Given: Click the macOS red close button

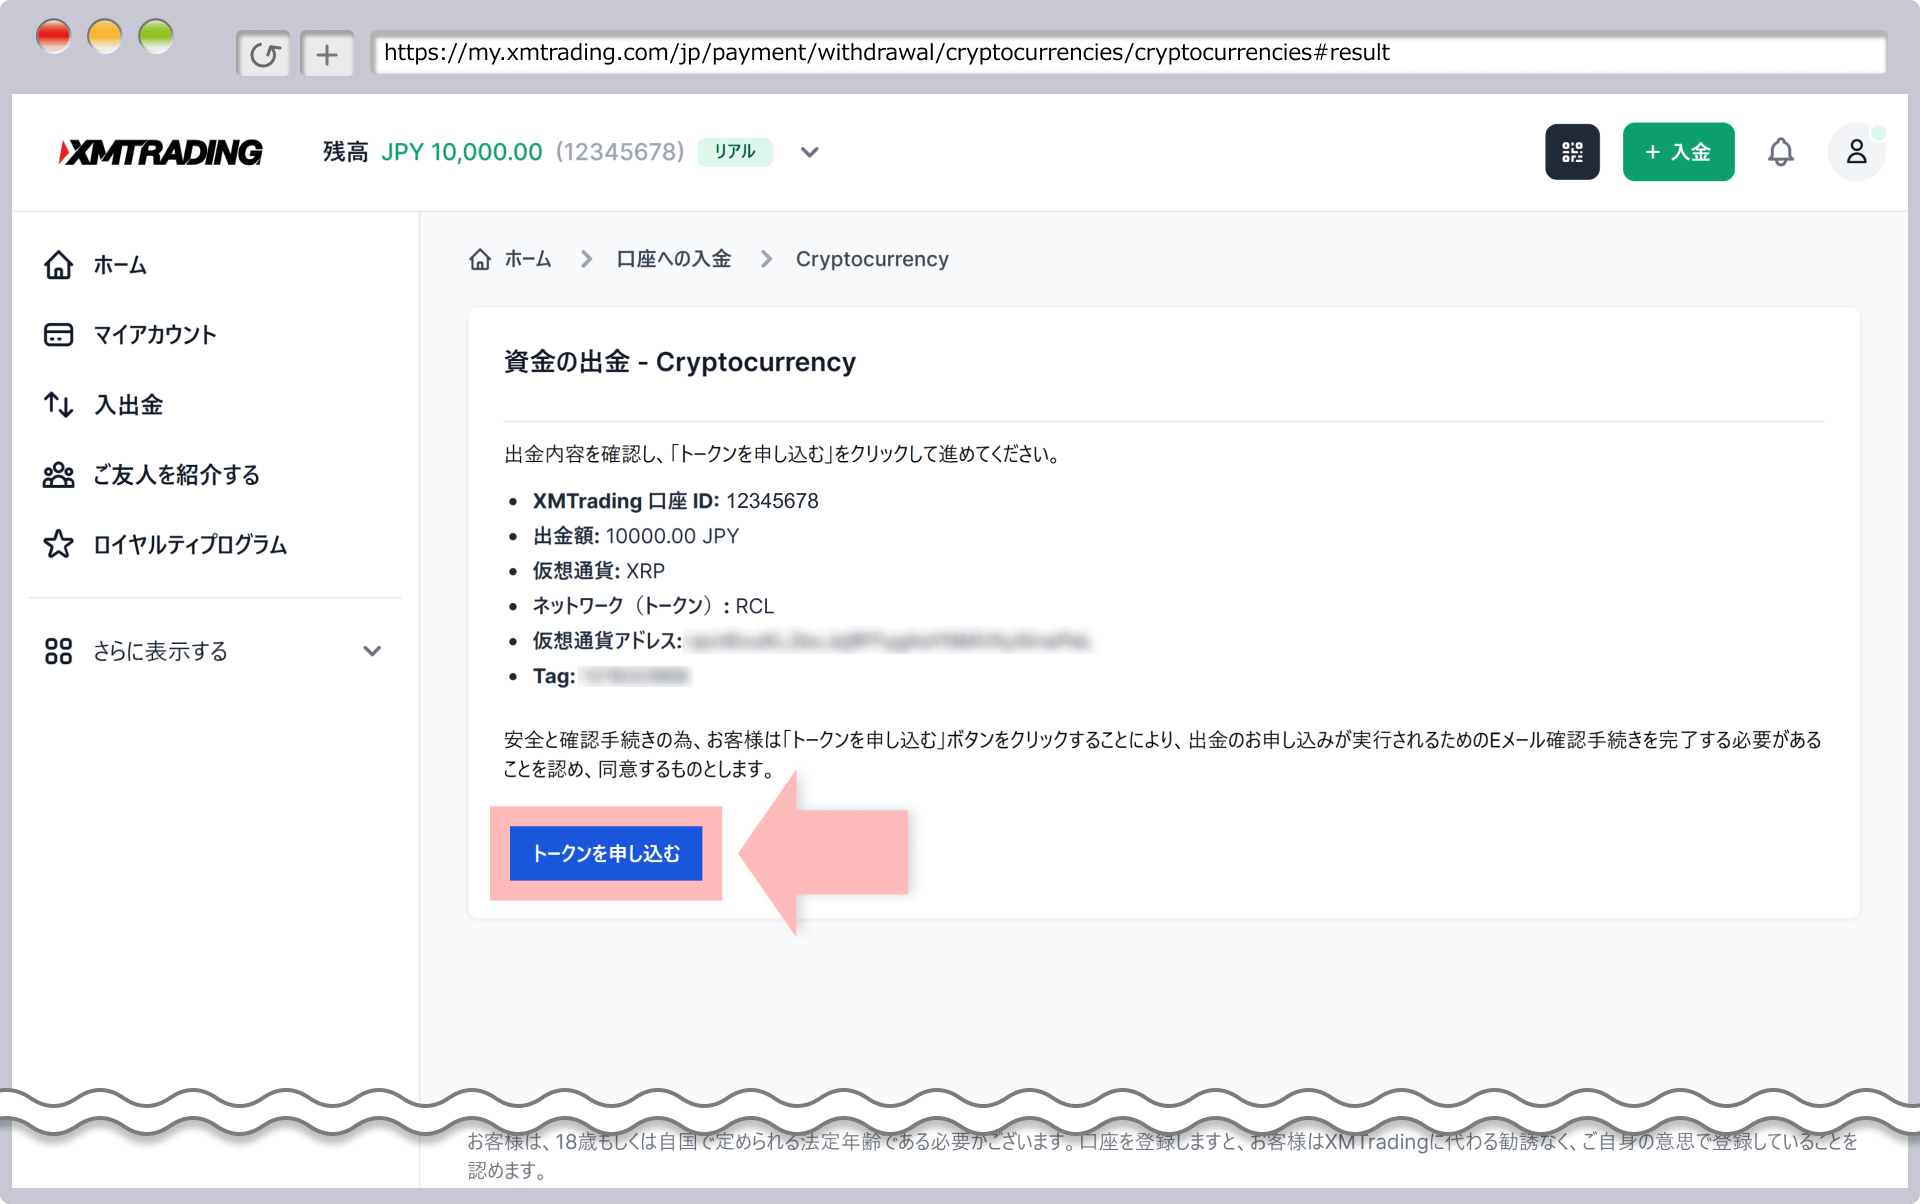Looking at the screenshot, I should 53,36.
